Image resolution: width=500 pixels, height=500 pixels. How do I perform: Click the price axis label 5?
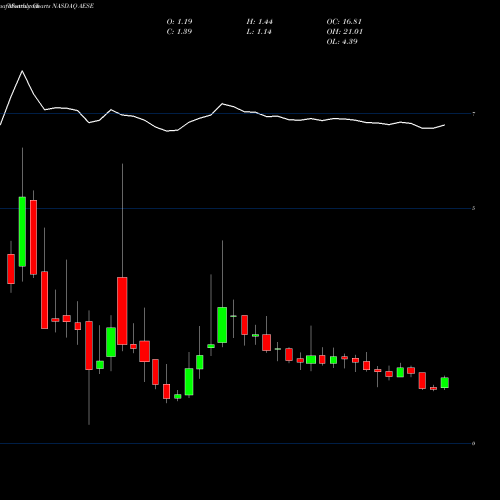[x=473, y=208]
